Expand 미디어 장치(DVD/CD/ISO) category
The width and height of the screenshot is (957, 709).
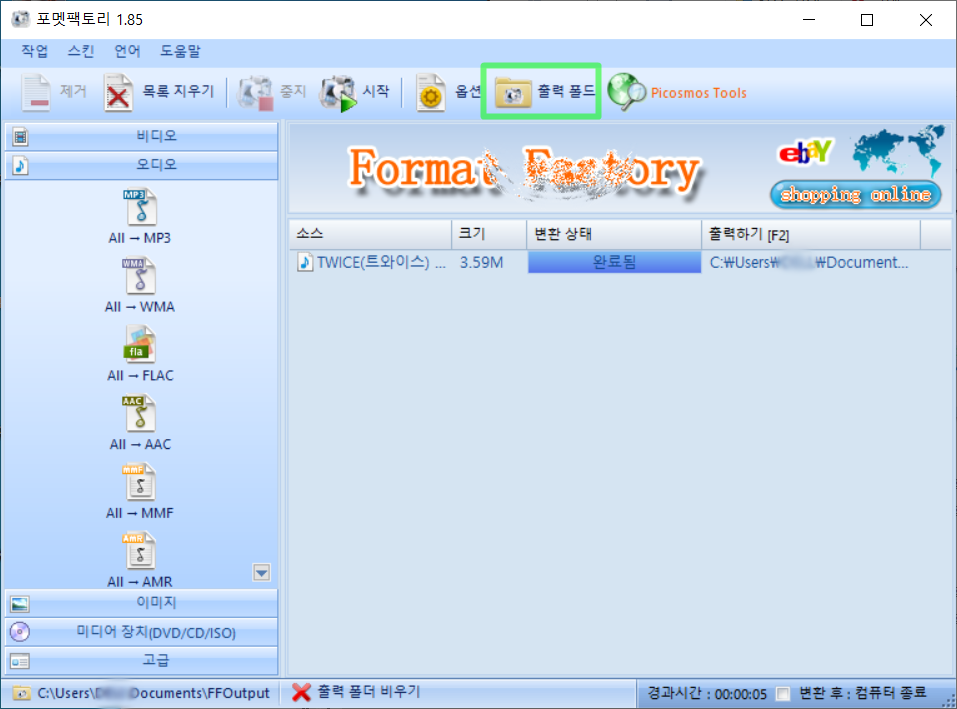point(142,632)
